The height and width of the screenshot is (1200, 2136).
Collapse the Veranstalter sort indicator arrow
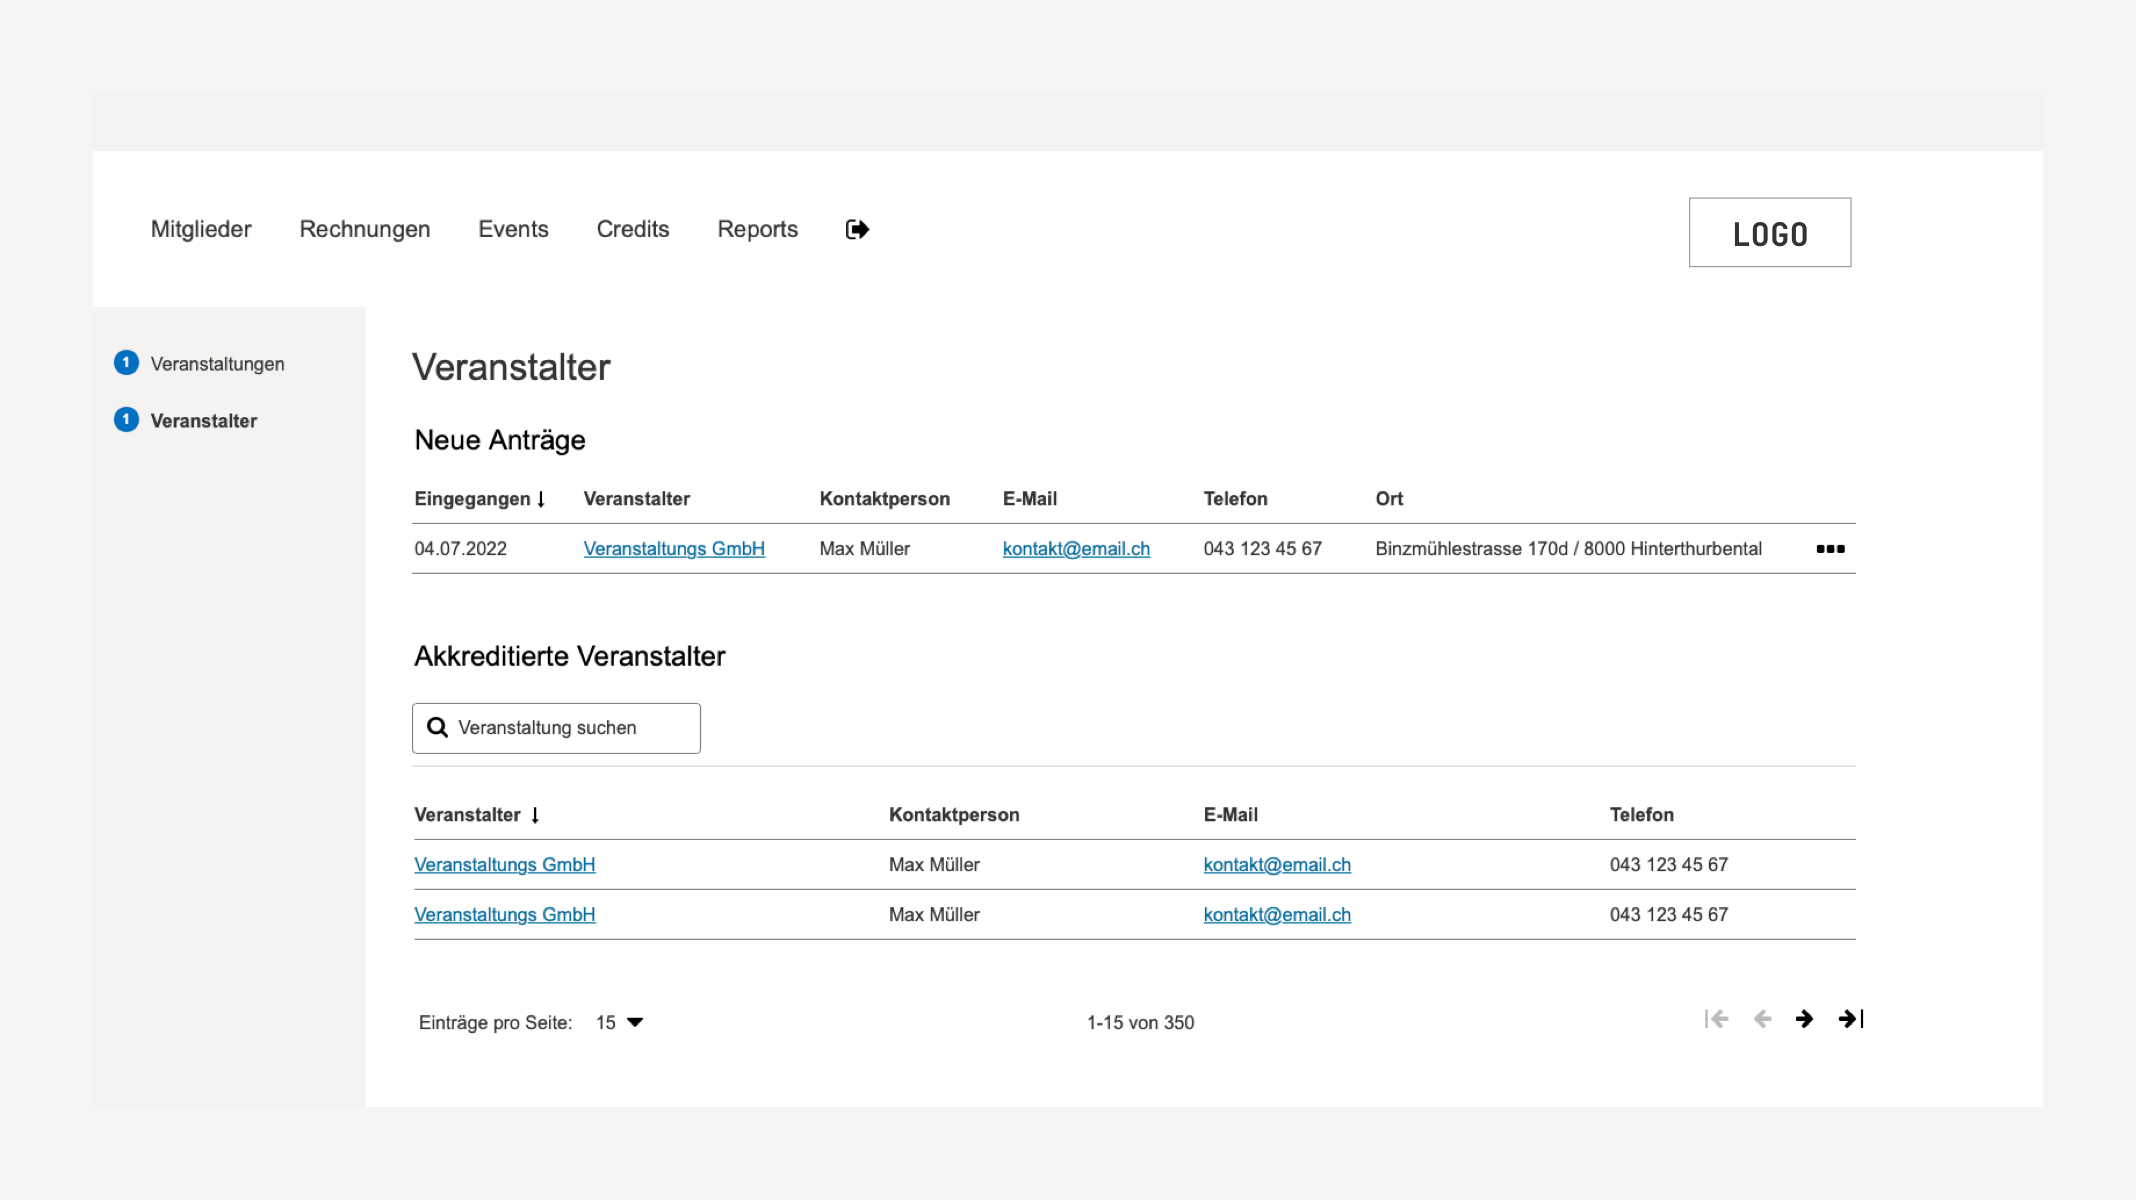tap(537, 815)
